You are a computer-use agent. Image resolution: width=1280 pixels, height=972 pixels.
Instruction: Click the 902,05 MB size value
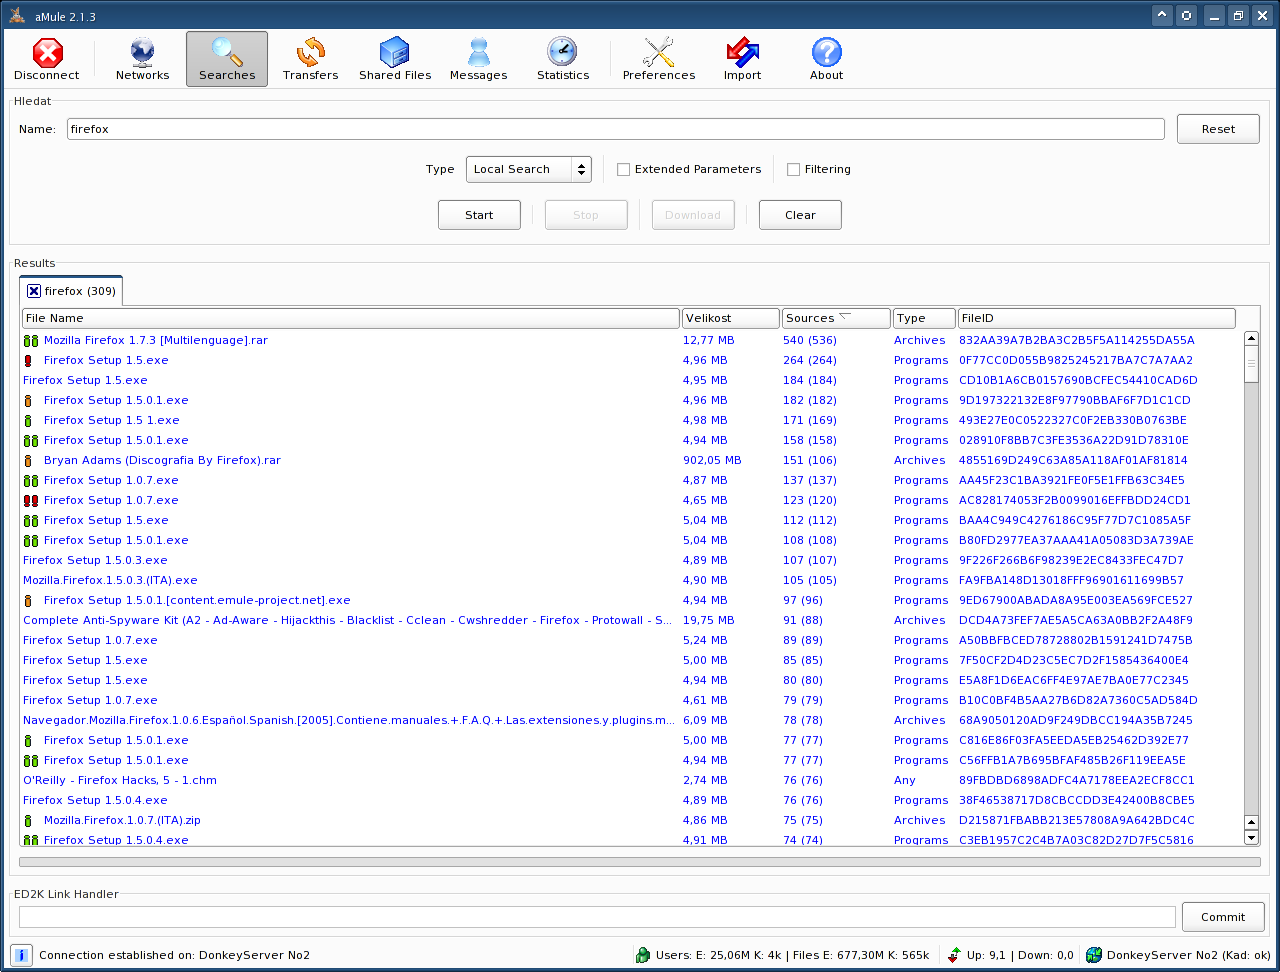[712, 460]
